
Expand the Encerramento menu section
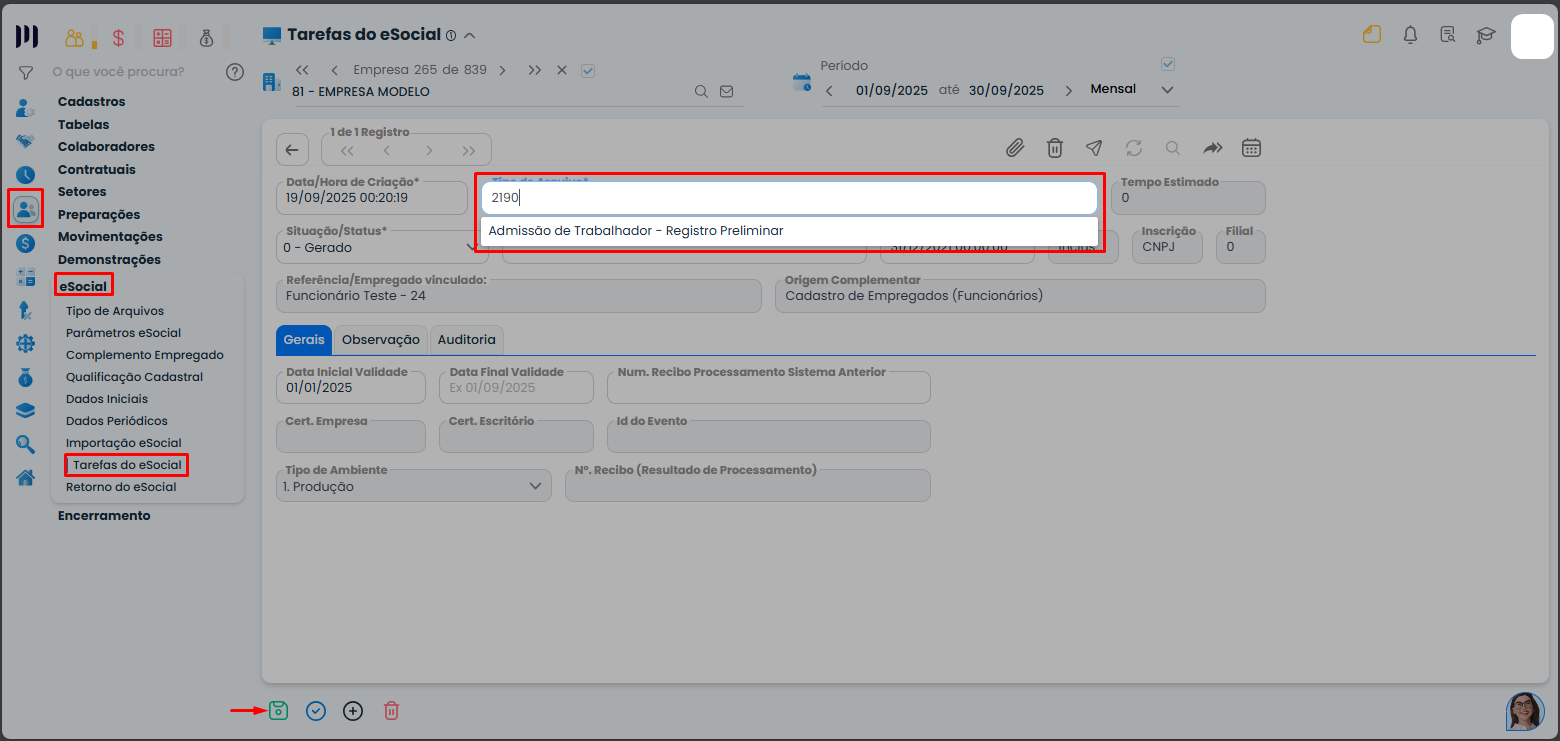104,516
